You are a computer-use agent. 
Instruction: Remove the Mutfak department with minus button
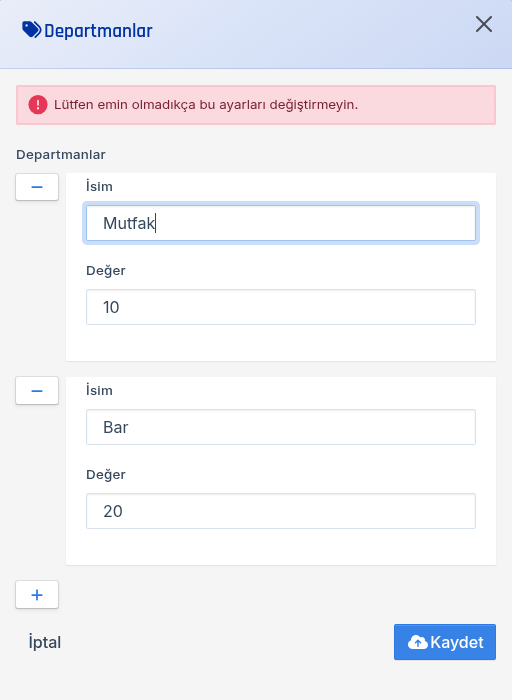tap(37, 187)
